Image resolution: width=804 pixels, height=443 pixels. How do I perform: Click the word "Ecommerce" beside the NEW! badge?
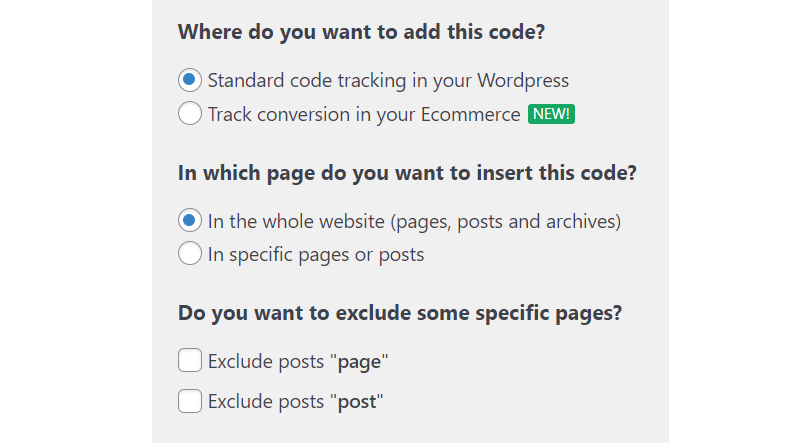pyautogui.click(x=470, y=114)
